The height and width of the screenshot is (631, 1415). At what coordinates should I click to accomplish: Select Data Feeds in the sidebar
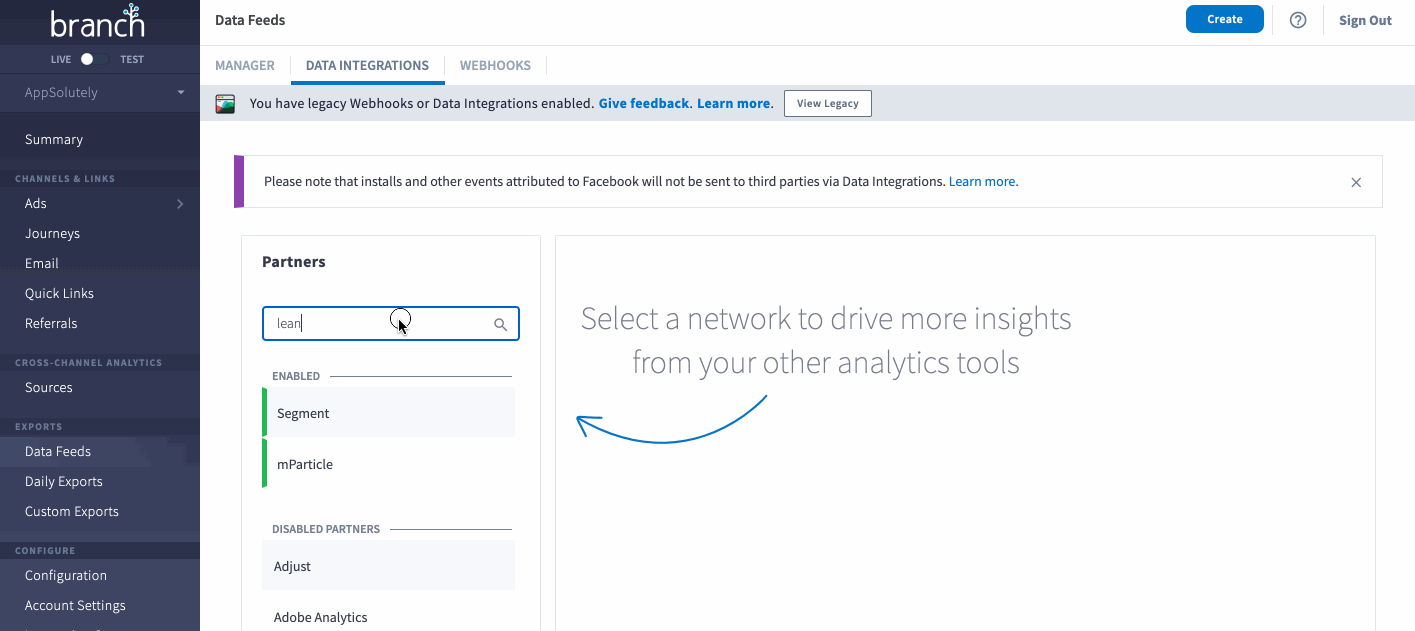pos(58,452)
